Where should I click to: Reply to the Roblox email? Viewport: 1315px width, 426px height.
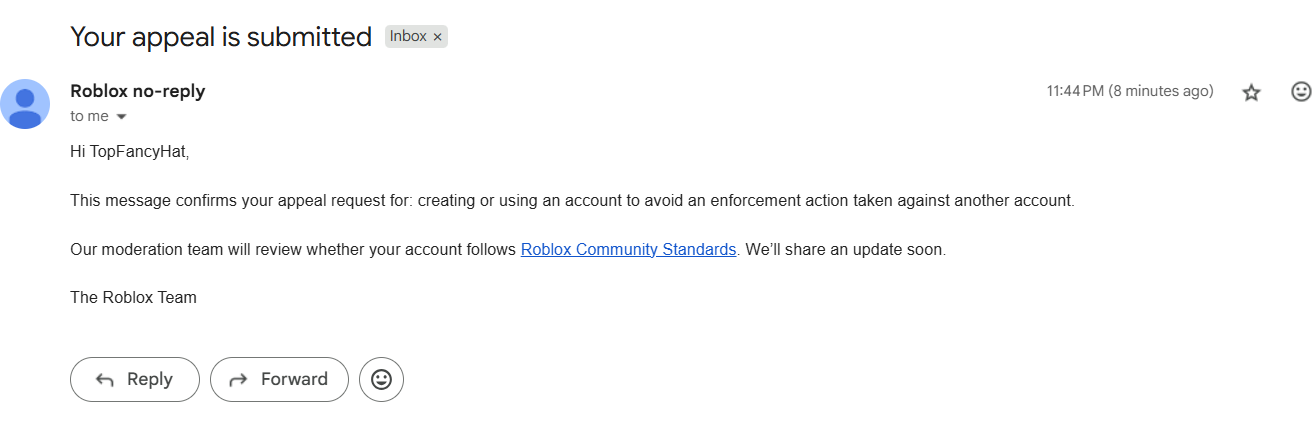[x=135, y=379]
